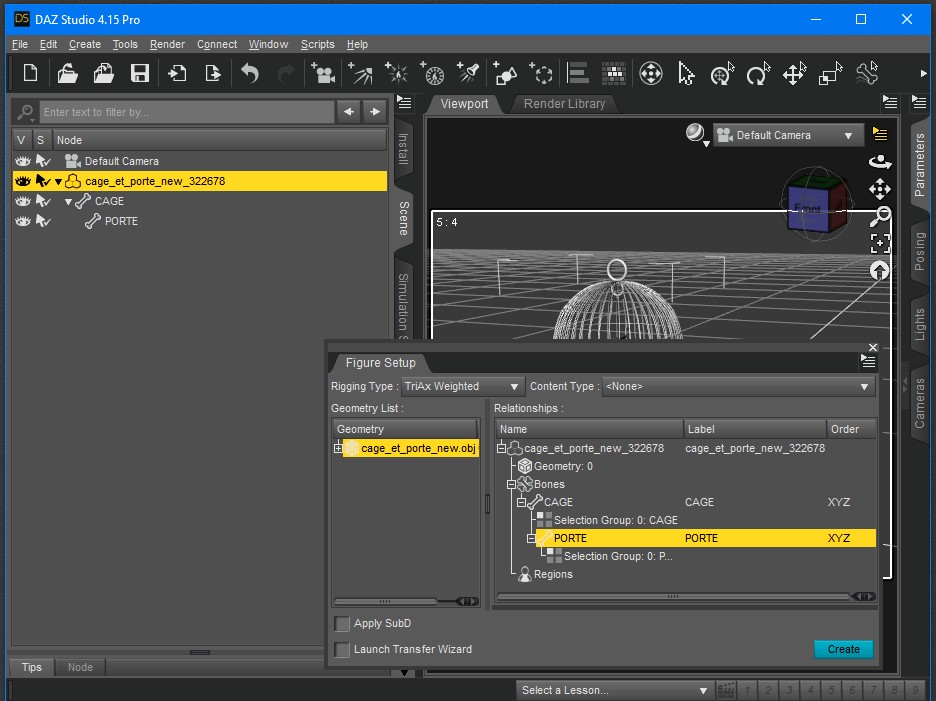The image size is (936, 701).
Task: Create a new null node icon
Action: (541, 73)
